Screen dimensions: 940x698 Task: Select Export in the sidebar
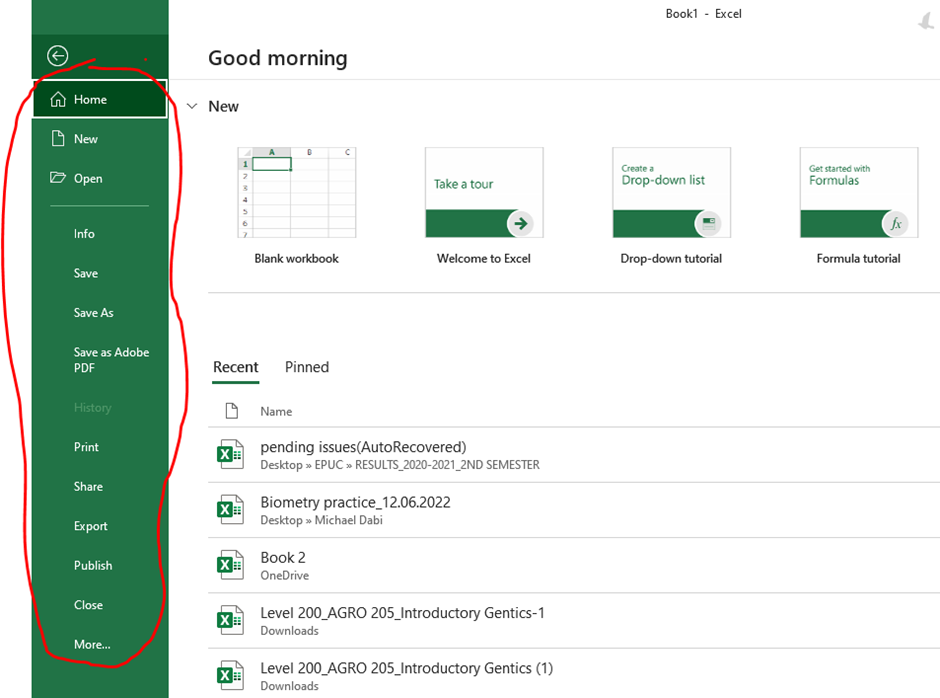pos(91,526)
